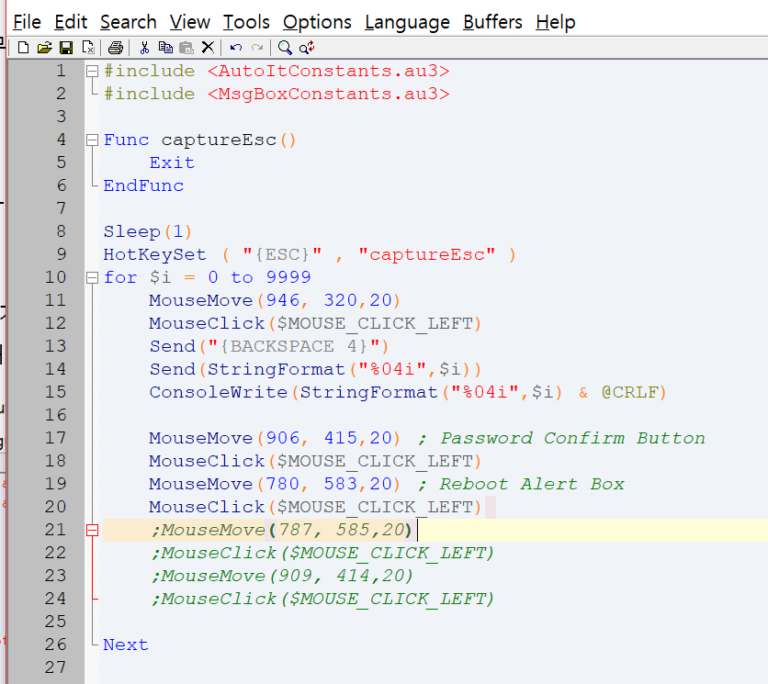Print the script using the printer icon

click(115, 47)
